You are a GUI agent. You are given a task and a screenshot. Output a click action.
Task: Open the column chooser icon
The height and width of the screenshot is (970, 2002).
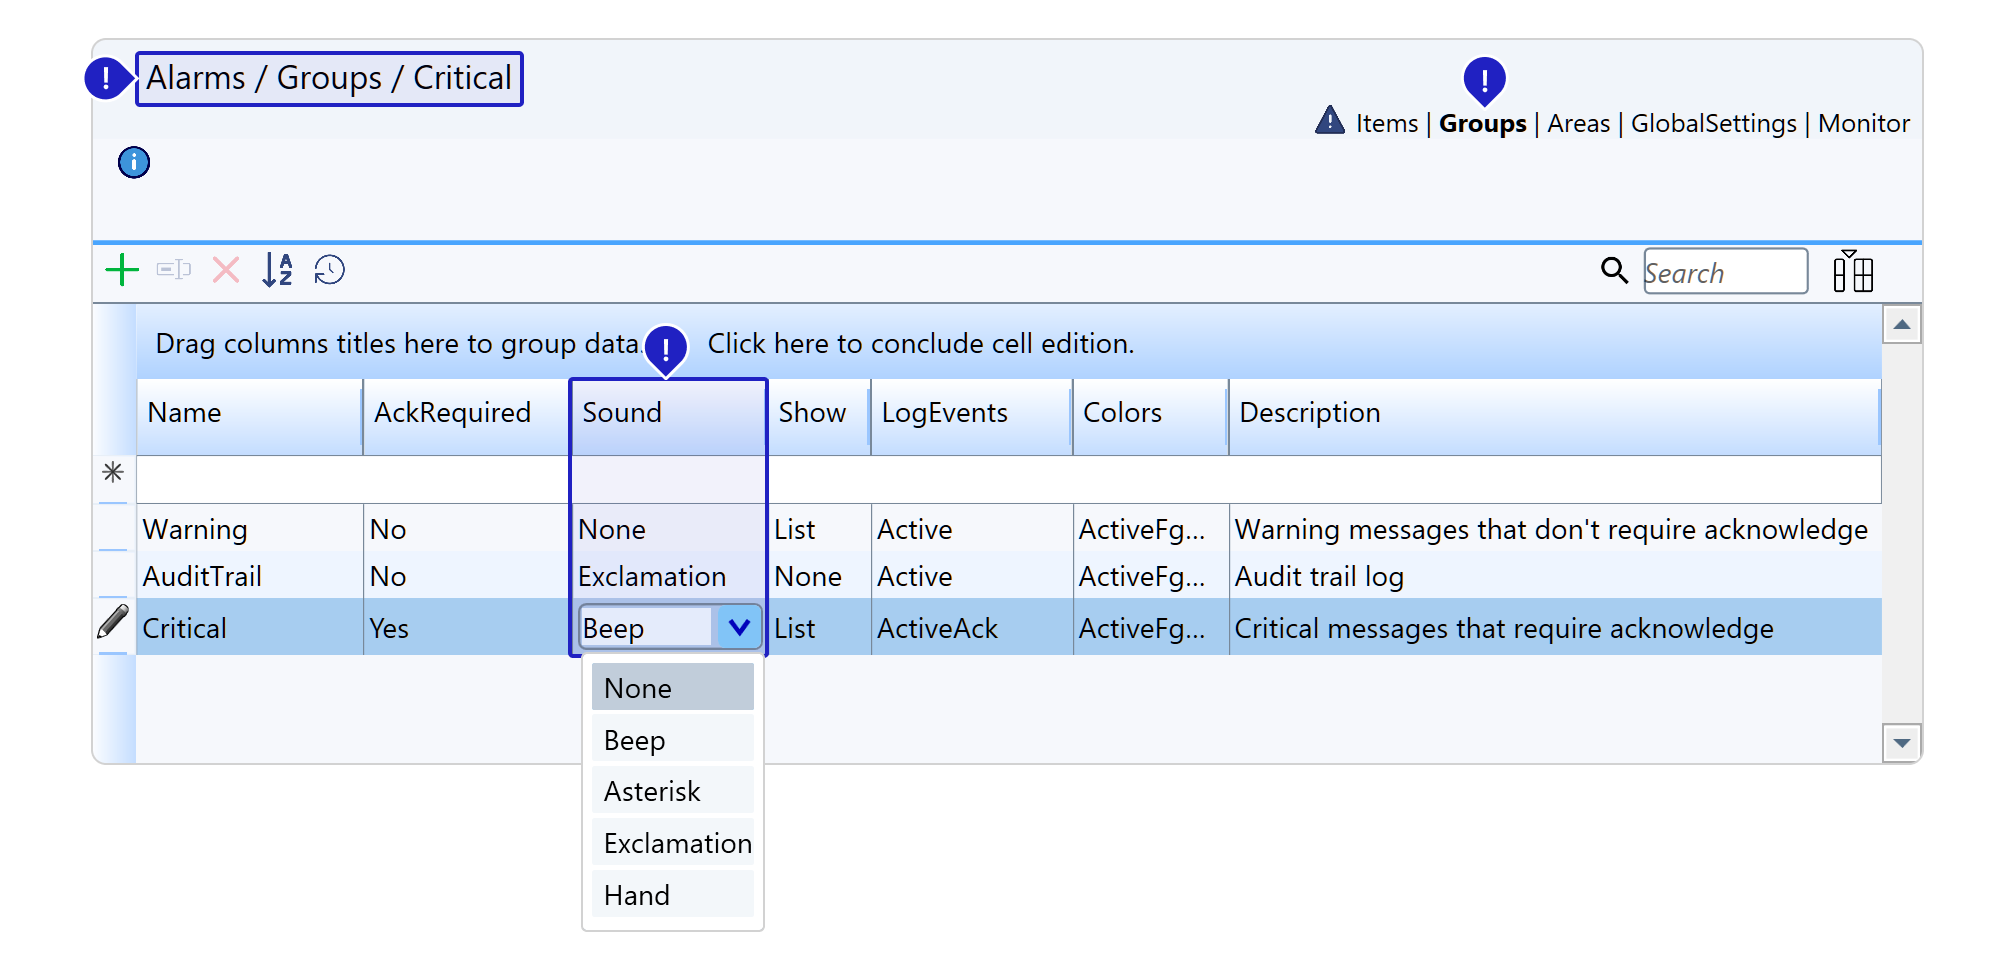[x=1852, y=272]
